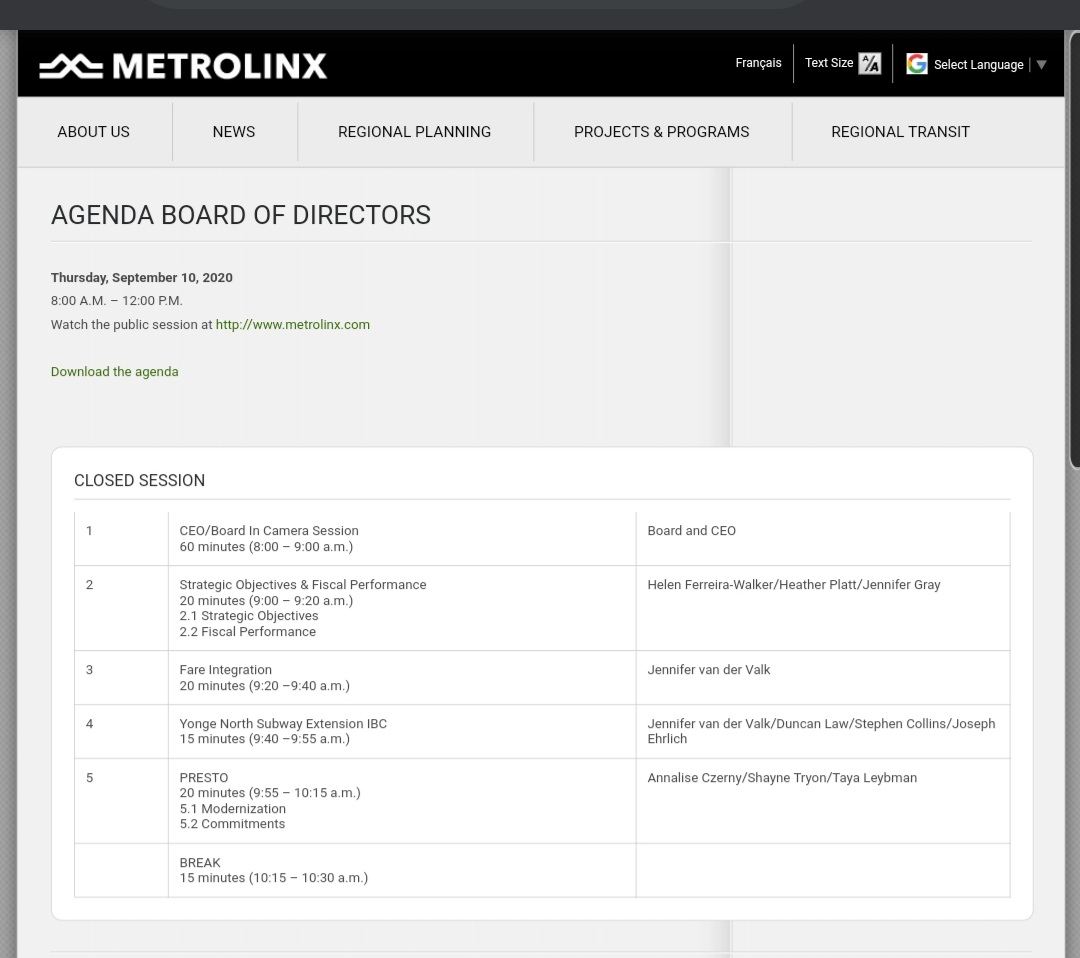Open the http://www.metrolinx.com link
1080x958 pixels.
point(292,325)
